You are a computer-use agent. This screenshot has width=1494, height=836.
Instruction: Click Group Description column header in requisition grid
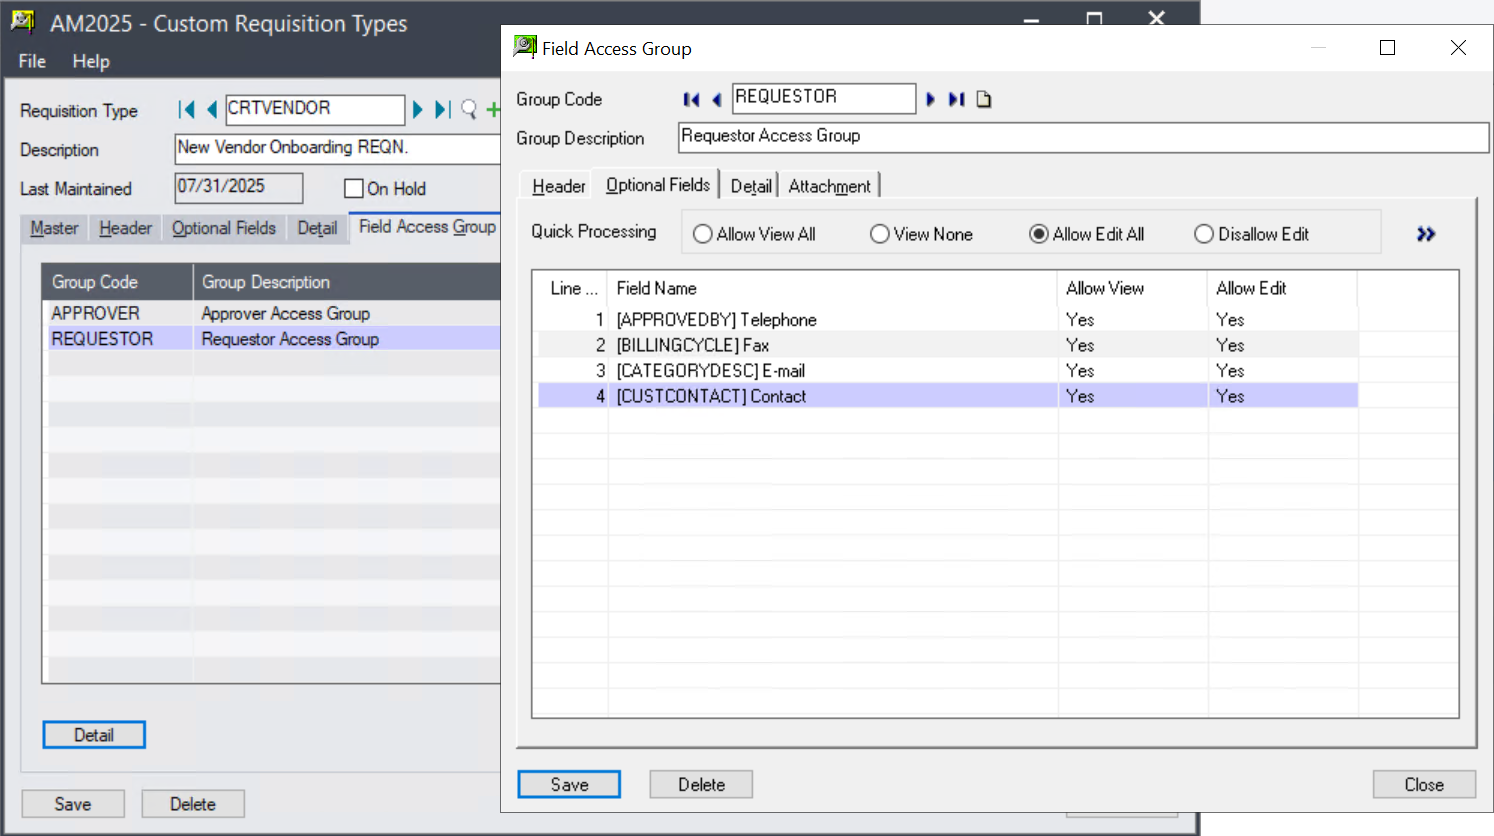347,282
